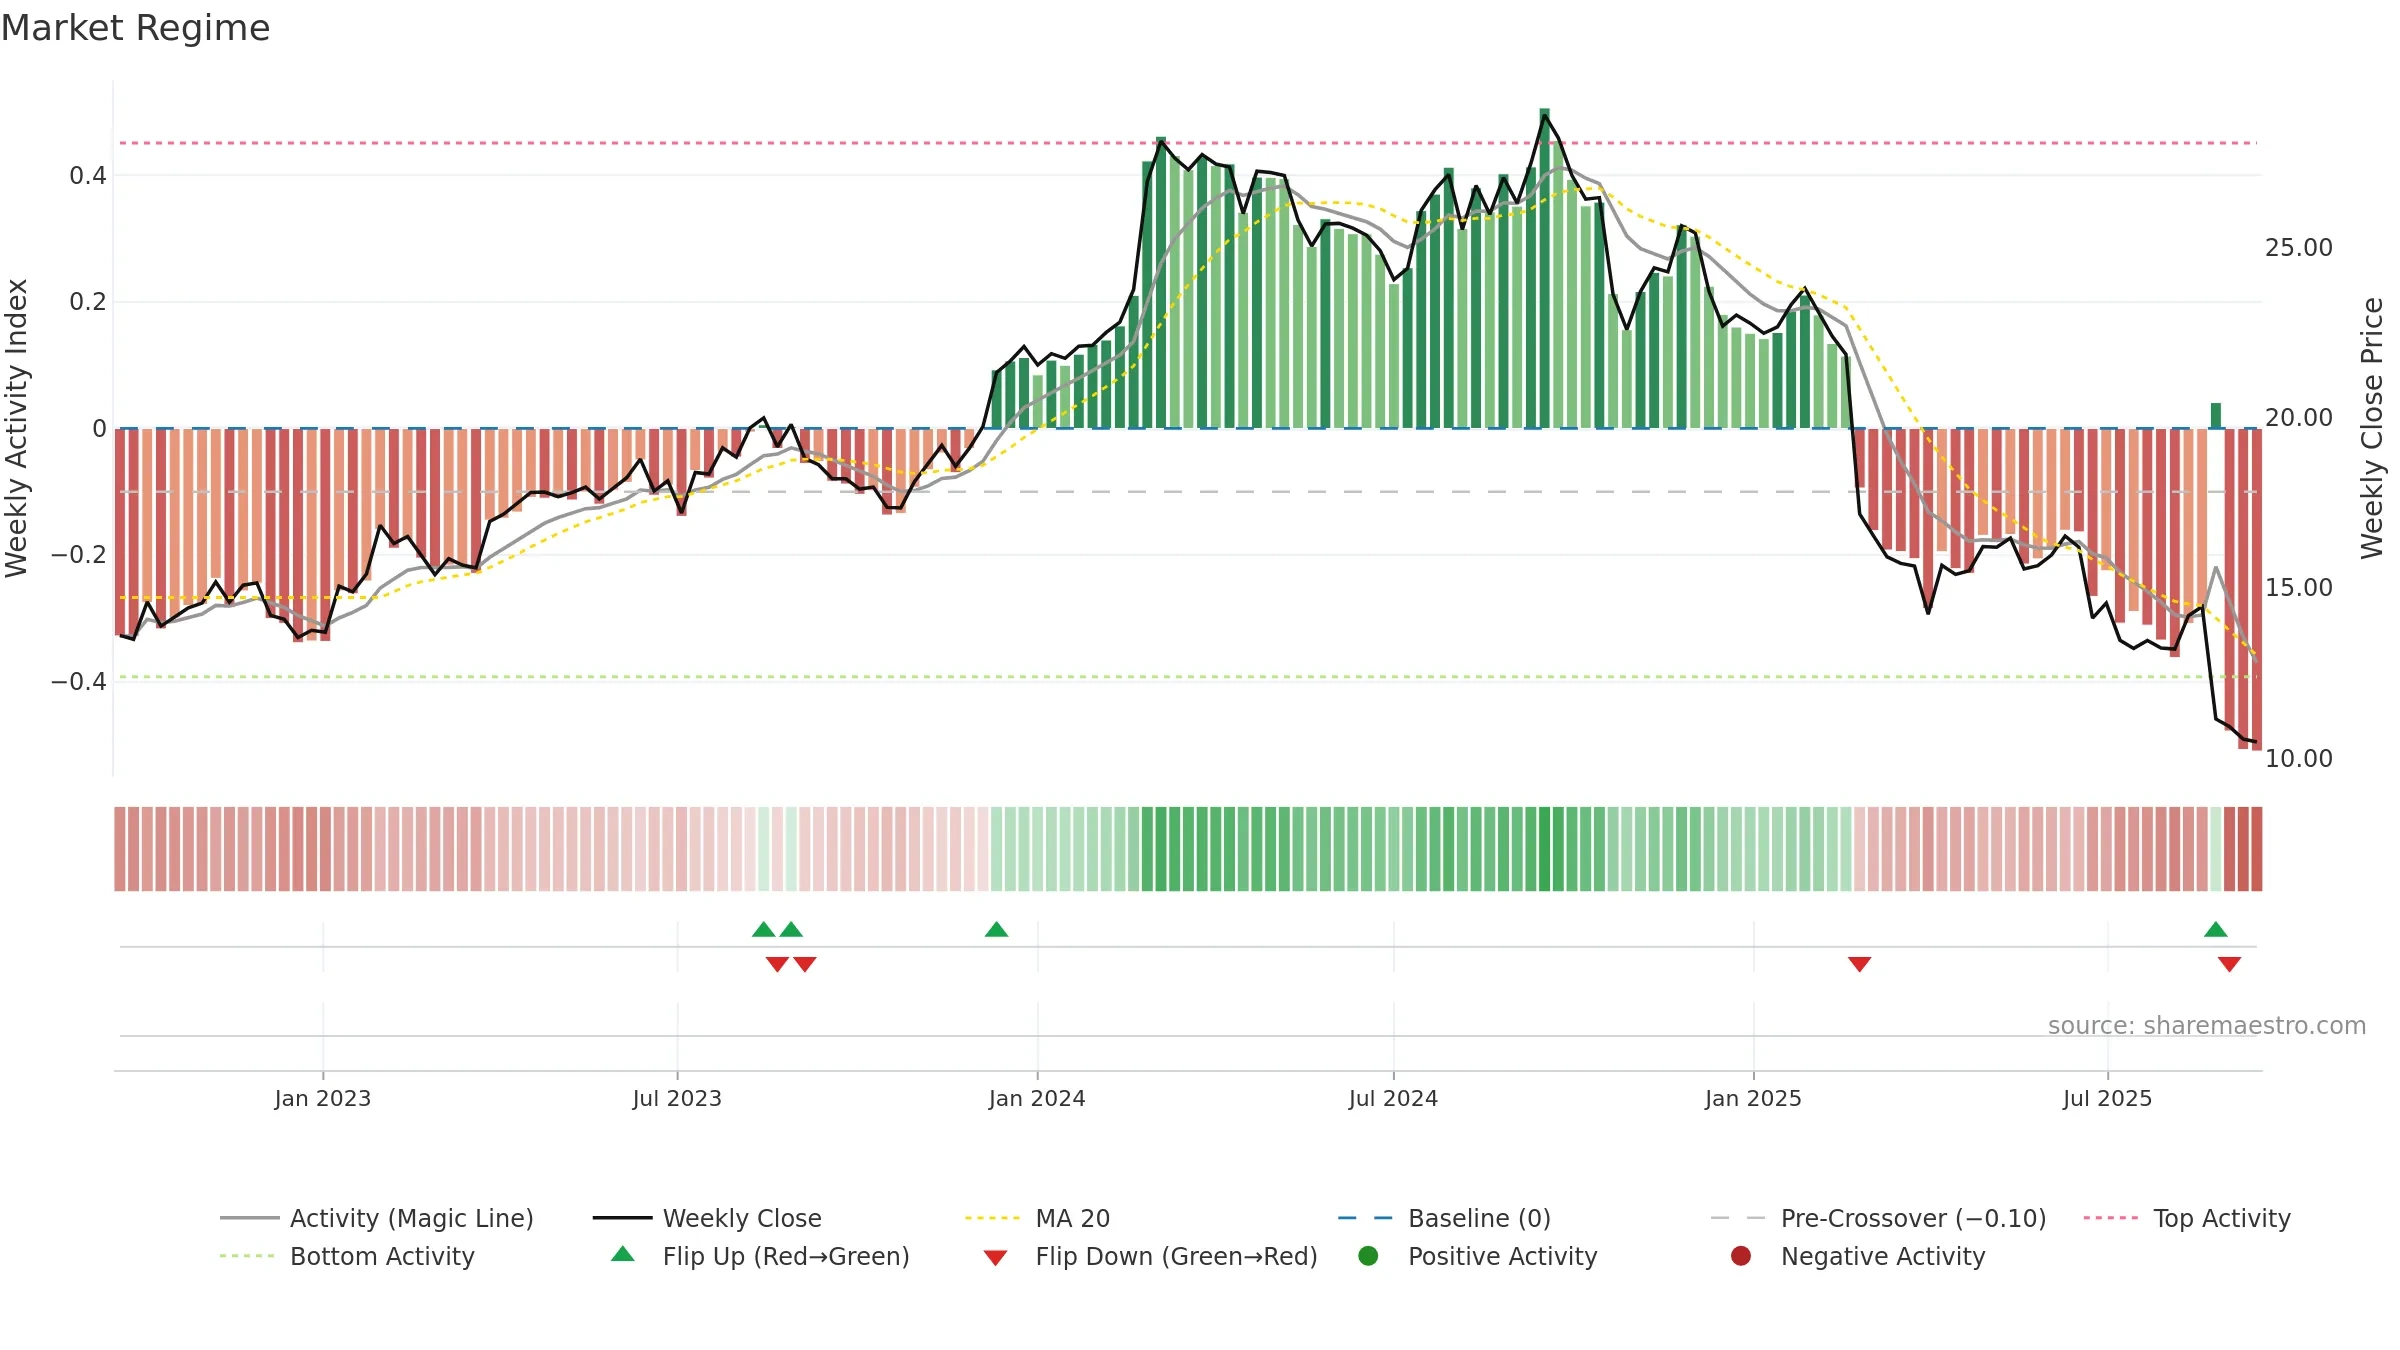Viewport: 2400px width, 1350px height.
Task: Click the Jan 2025 x-axis label
Action: (1753, 1098)
